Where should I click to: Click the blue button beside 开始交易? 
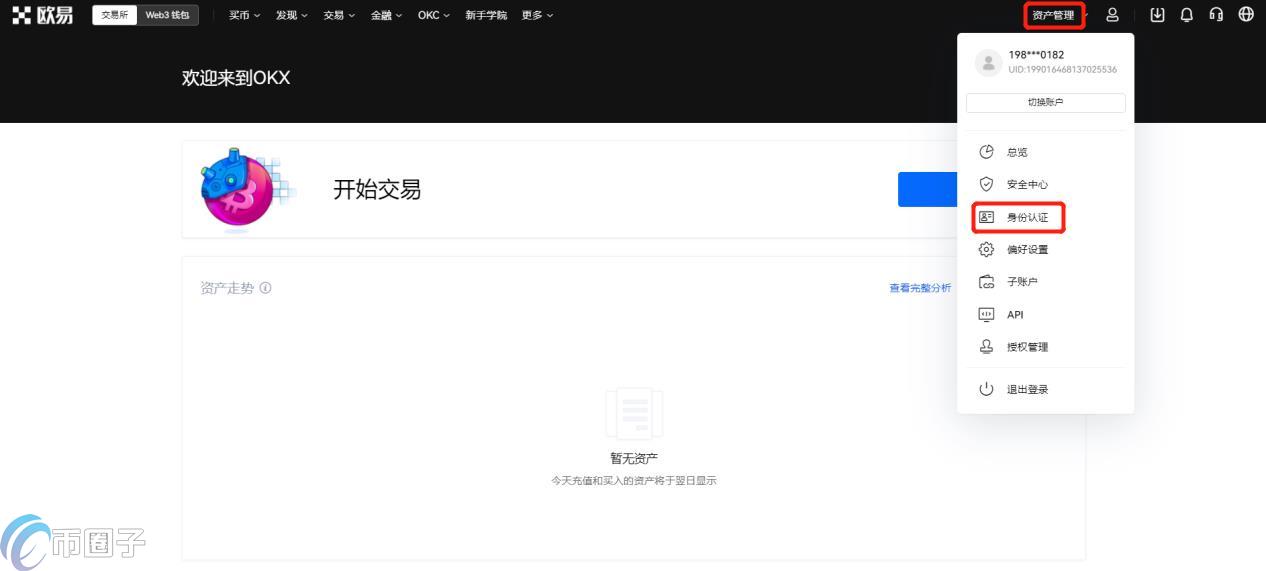[x=927, y=189]
